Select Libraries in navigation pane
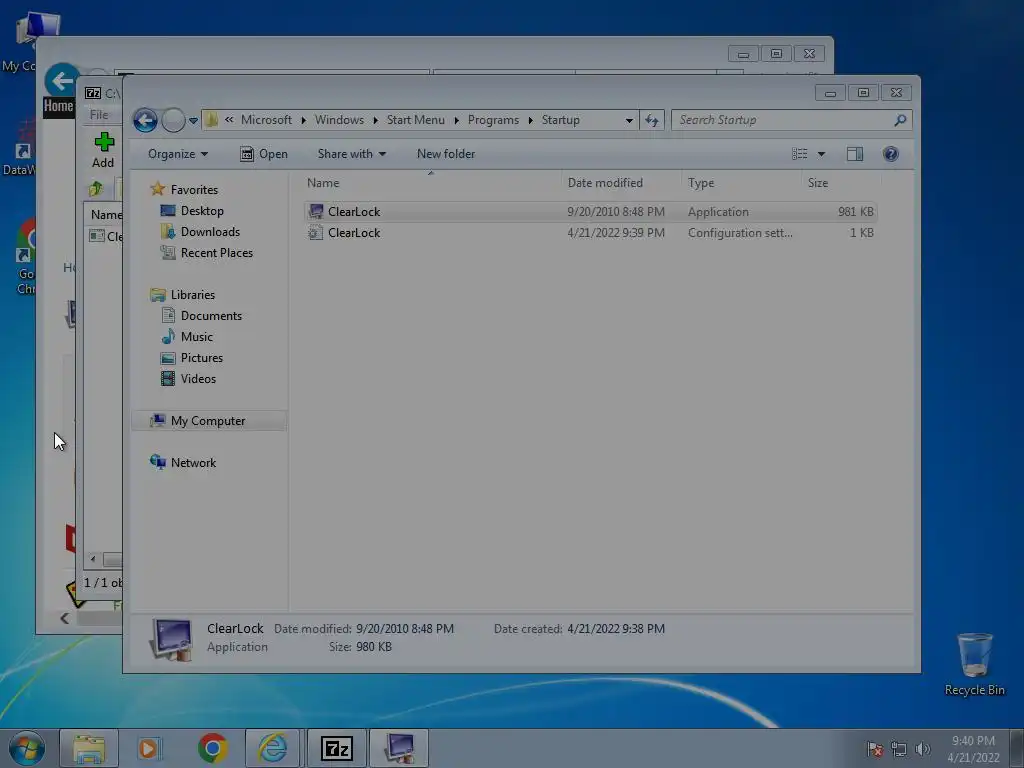Image resolution: width=1024 pixels, height=768 pixels. [192, 295]
